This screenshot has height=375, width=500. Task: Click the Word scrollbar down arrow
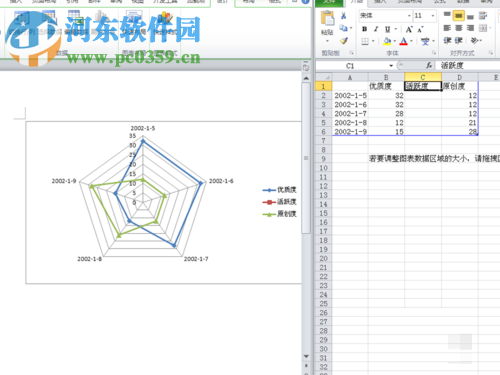(x=306, y=357)
